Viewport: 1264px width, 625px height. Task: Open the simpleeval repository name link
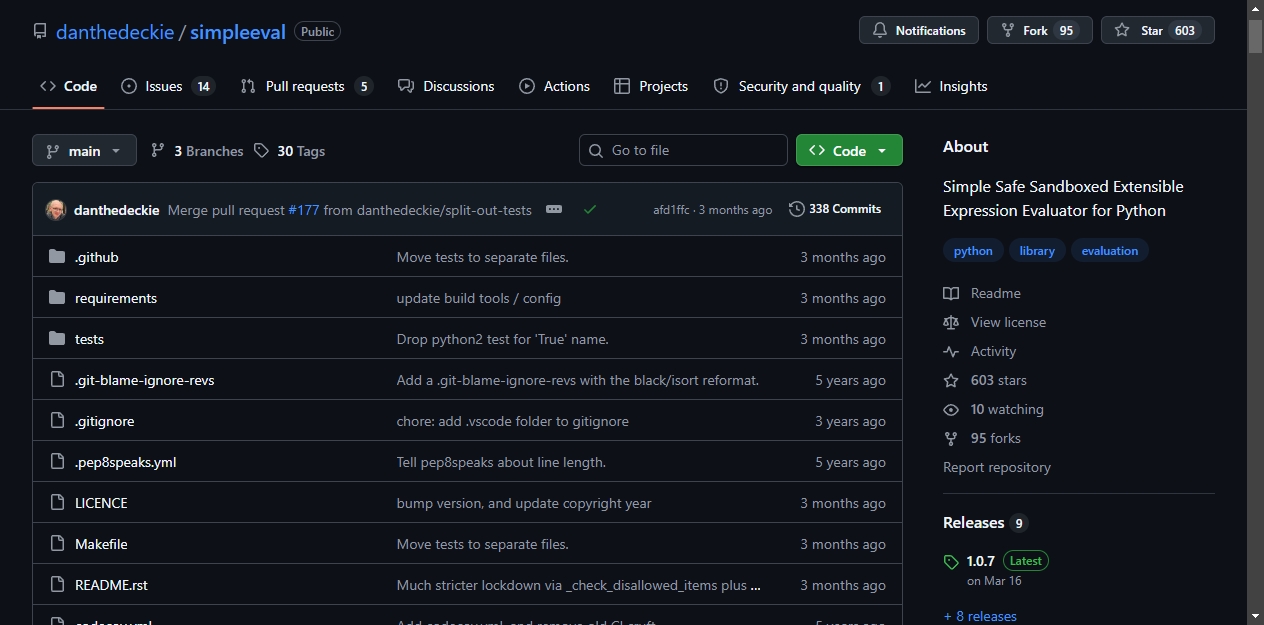(238, 32)
